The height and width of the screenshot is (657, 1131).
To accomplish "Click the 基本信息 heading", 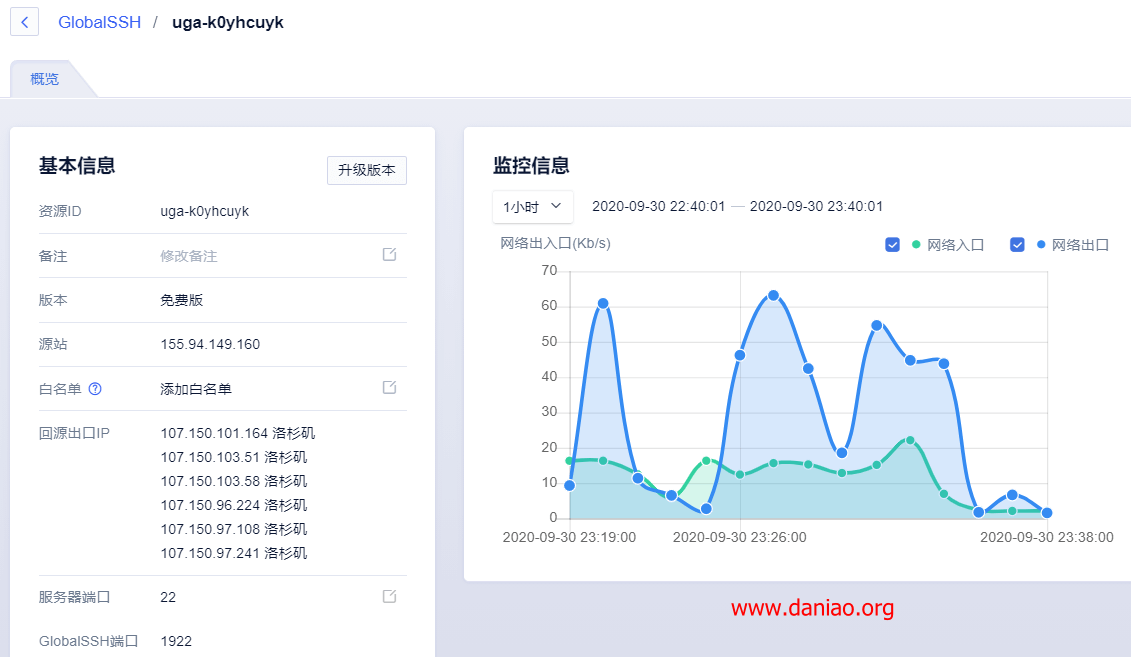I will click(x=77, y=166).
